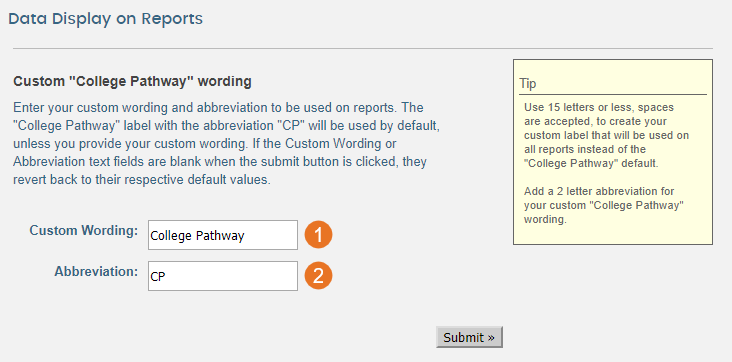Click the tip line "Add a 2 letter abbreviation for"
The height and width of the screenshot is (362, 732).
[599, 192]
